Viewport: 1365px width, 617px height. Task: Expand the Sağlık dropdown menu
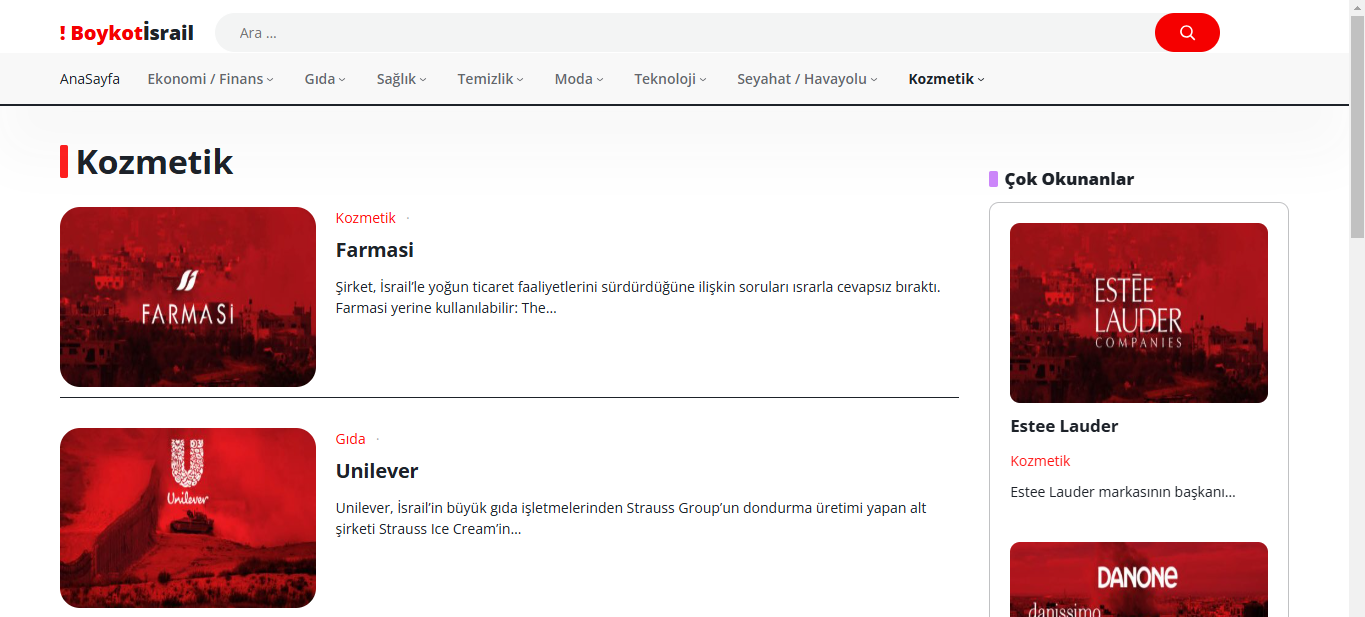coord(401,79)
